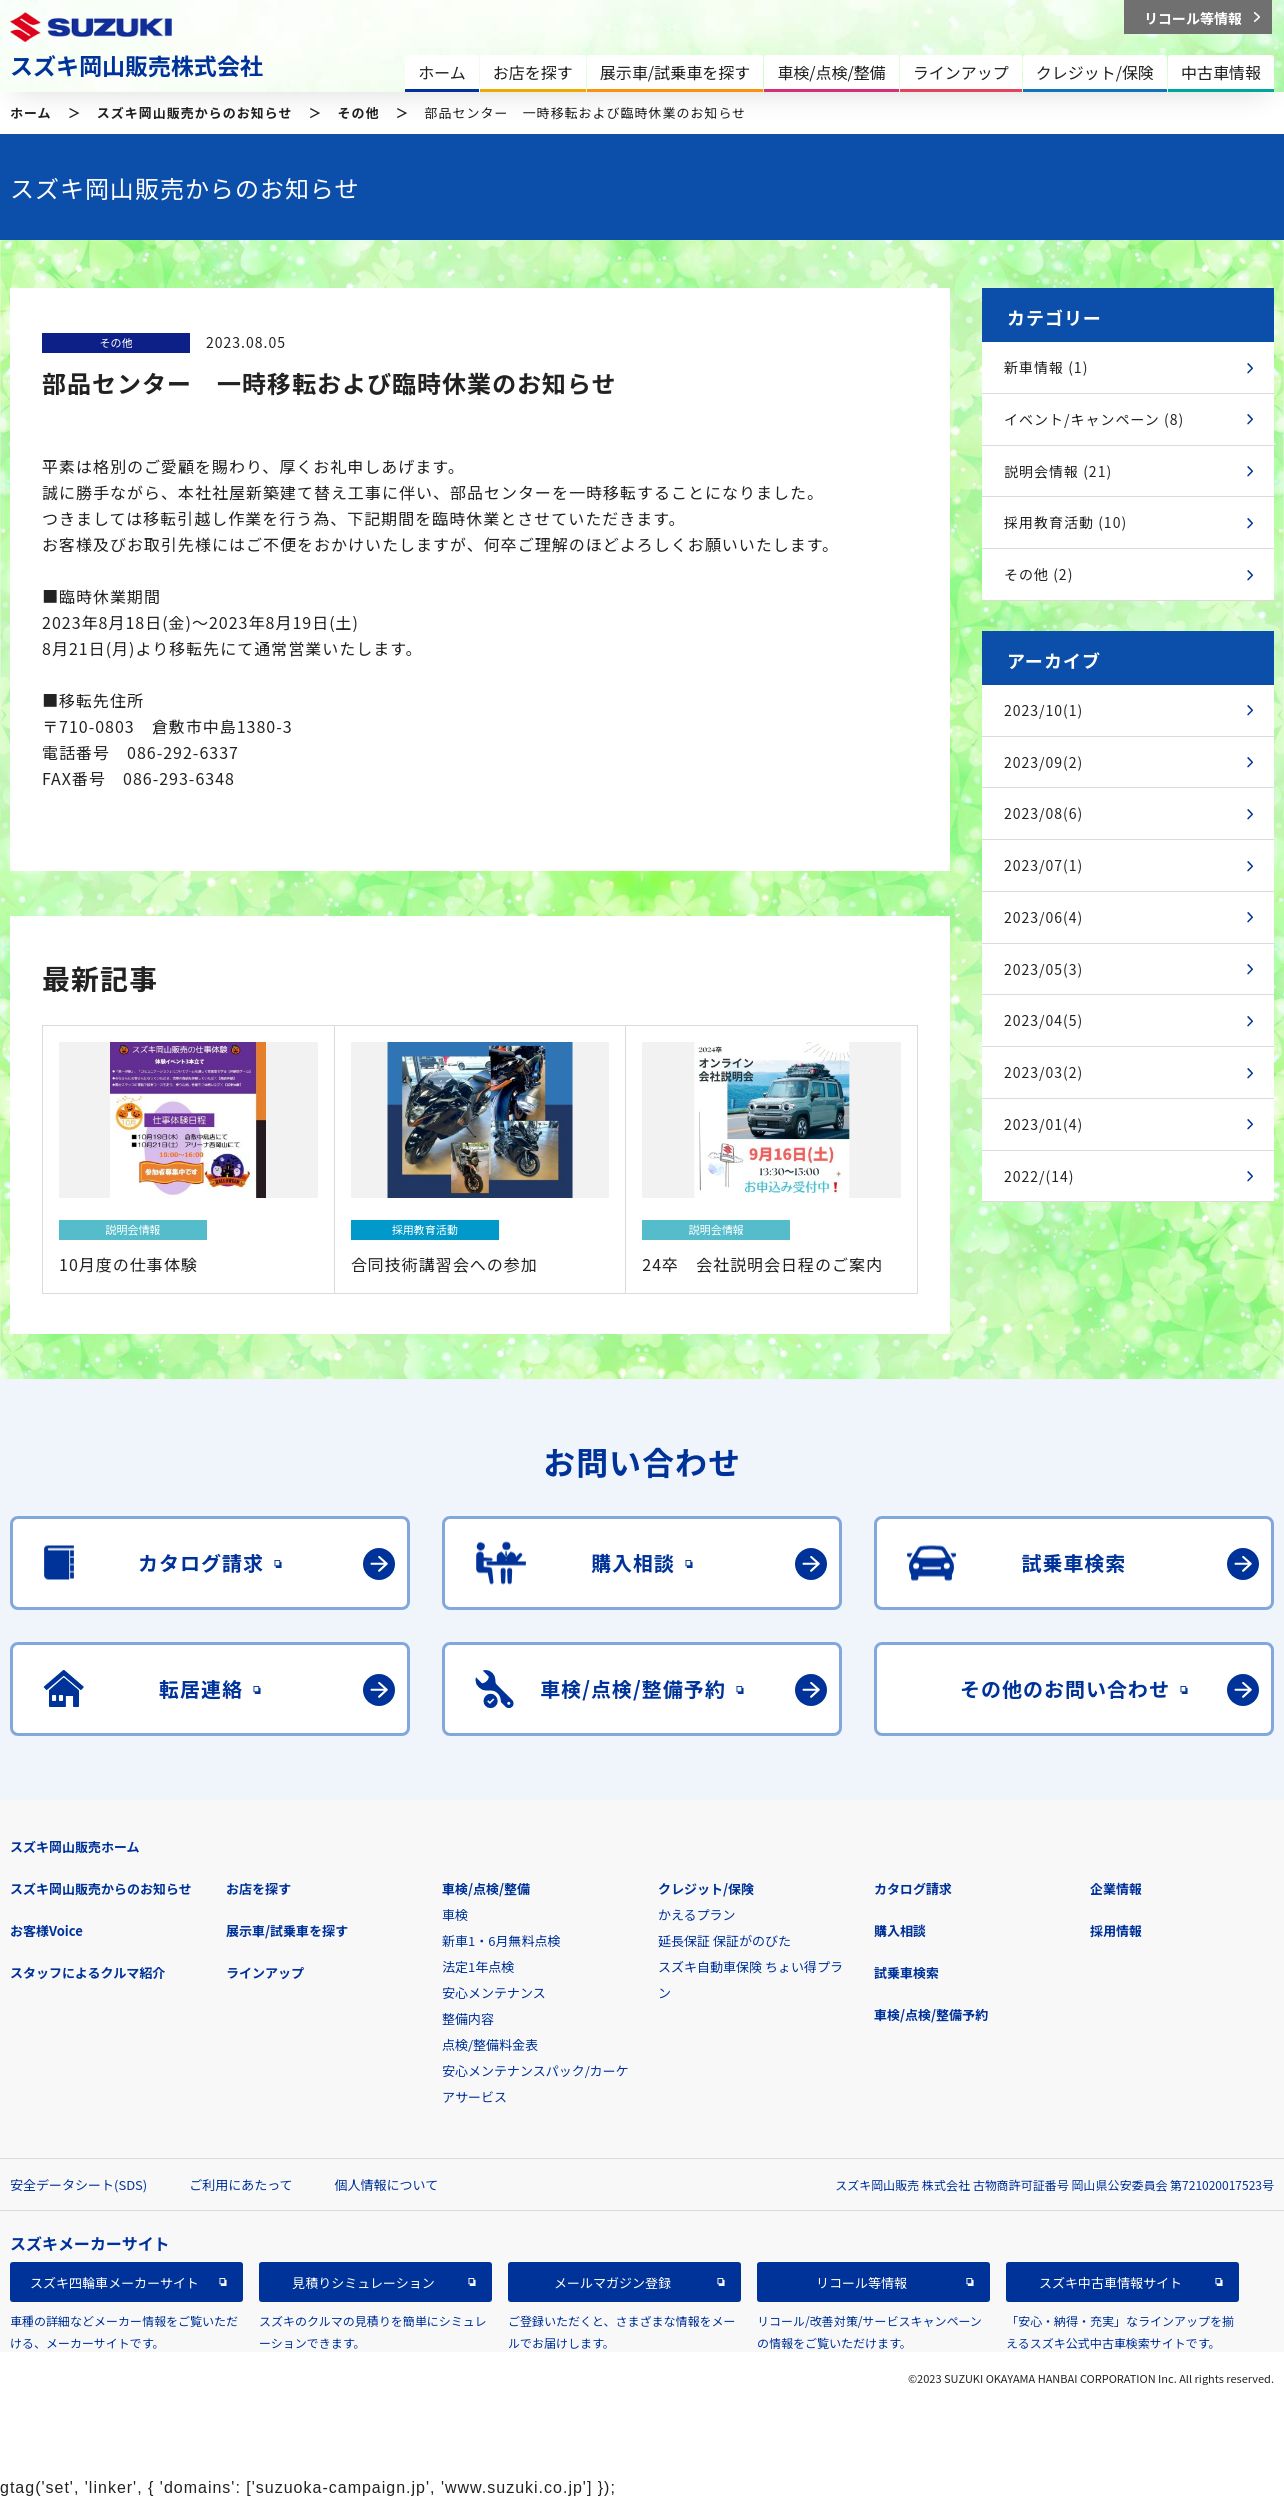This screenshot has width=1284, height=2501.
Task: Click footer link かえるプラン
Action: click(x=697, y=1915)
